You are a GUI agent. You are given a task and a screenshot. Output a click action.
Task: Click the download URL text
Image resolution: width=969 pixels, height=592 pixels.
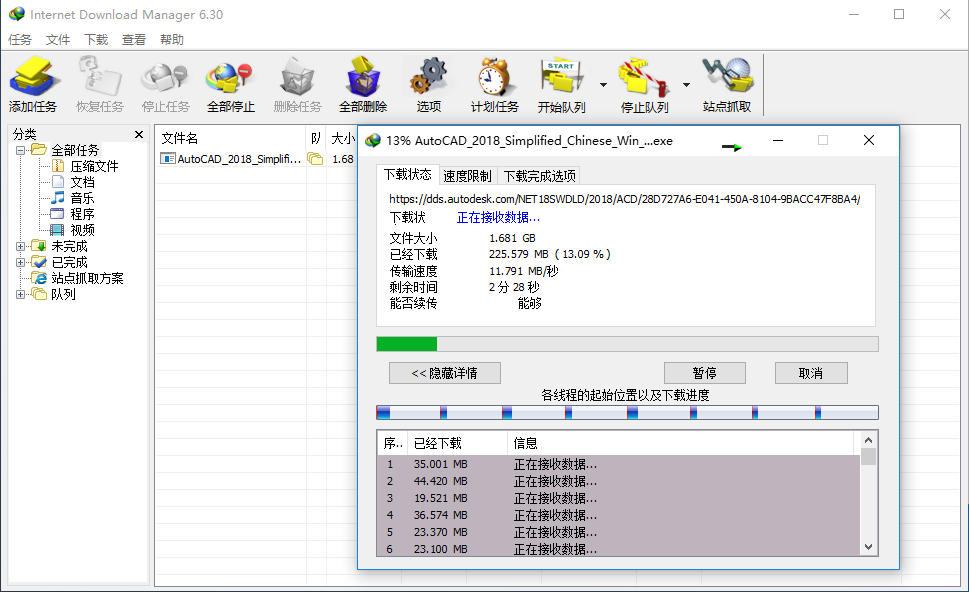click(624, 199)
